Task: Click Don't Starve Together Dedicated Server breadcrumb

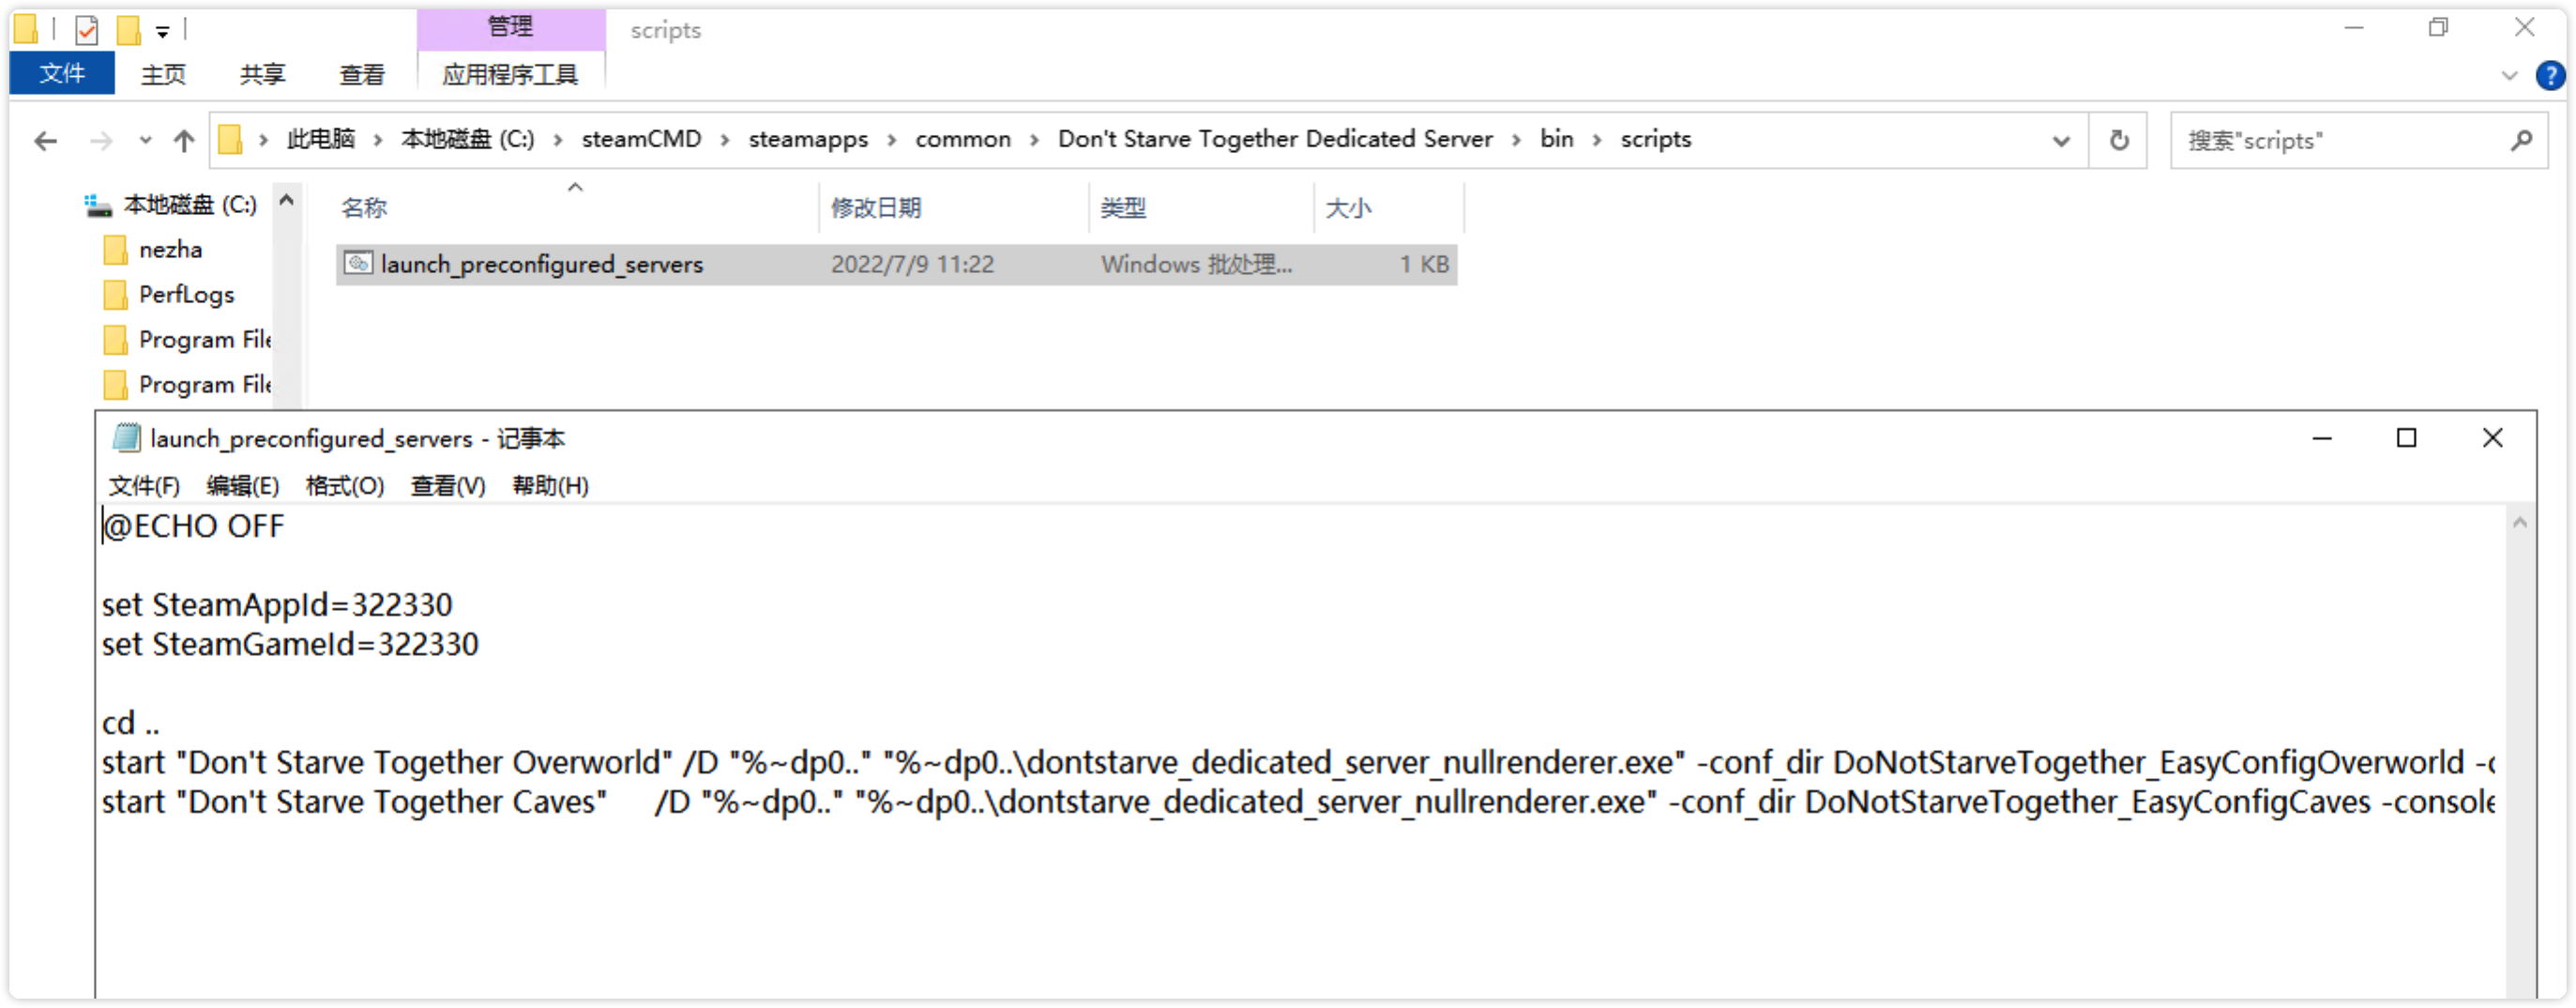Action: [x=1275, y=139]
